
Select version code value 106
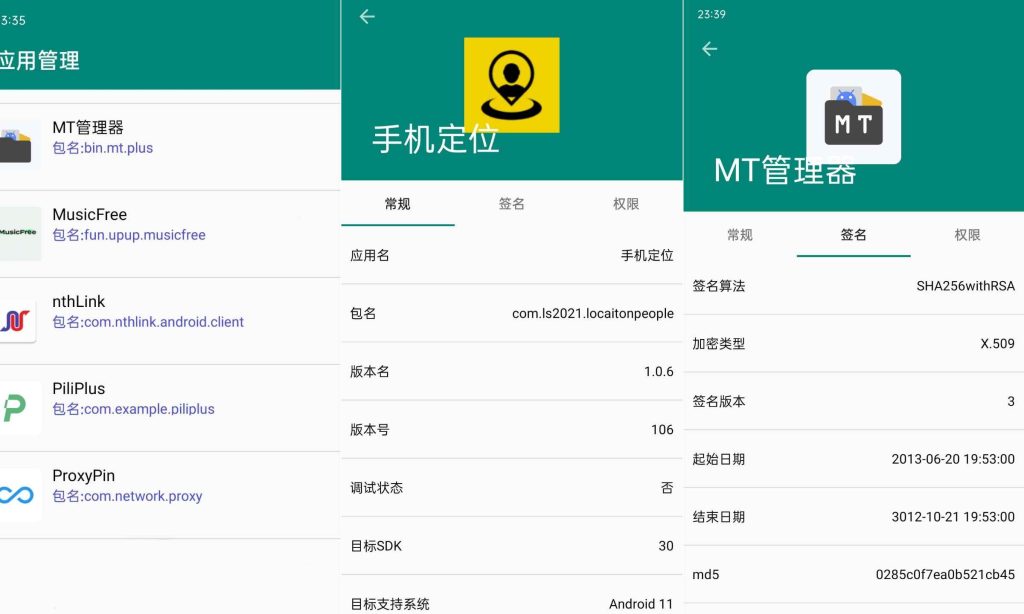[662, 430]
